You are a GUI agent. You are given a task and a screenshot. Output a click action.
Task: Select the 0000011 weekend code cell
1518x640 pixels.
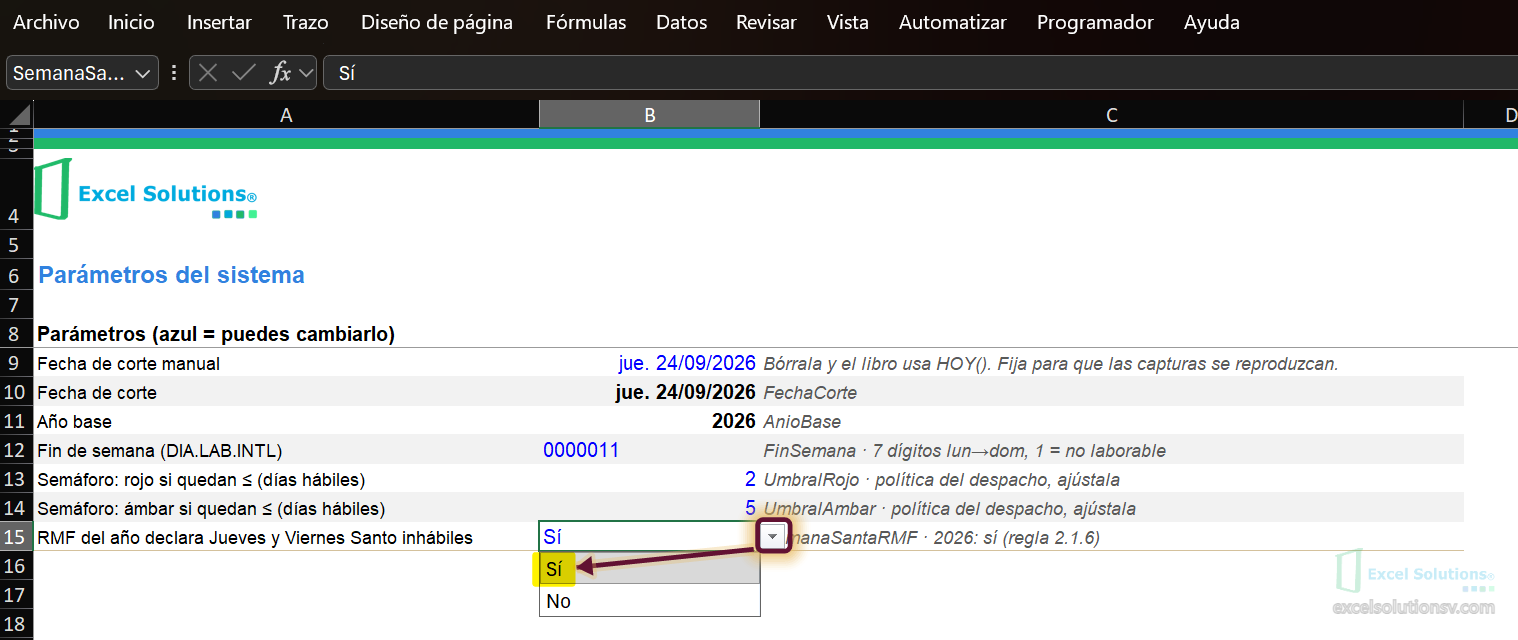coord(649,450)
